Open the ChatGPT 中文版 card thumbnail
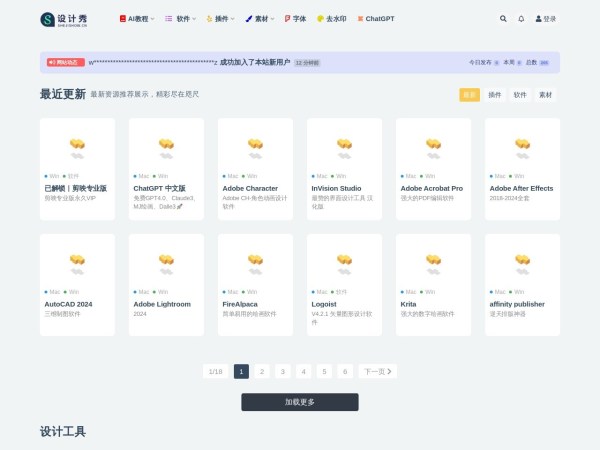The height and width of the screenshot is (450, 600). (166, 146)
